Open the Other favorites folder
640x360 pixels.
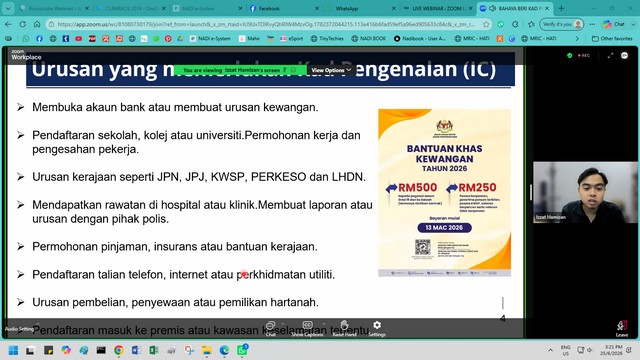click(x=612, y=38)
